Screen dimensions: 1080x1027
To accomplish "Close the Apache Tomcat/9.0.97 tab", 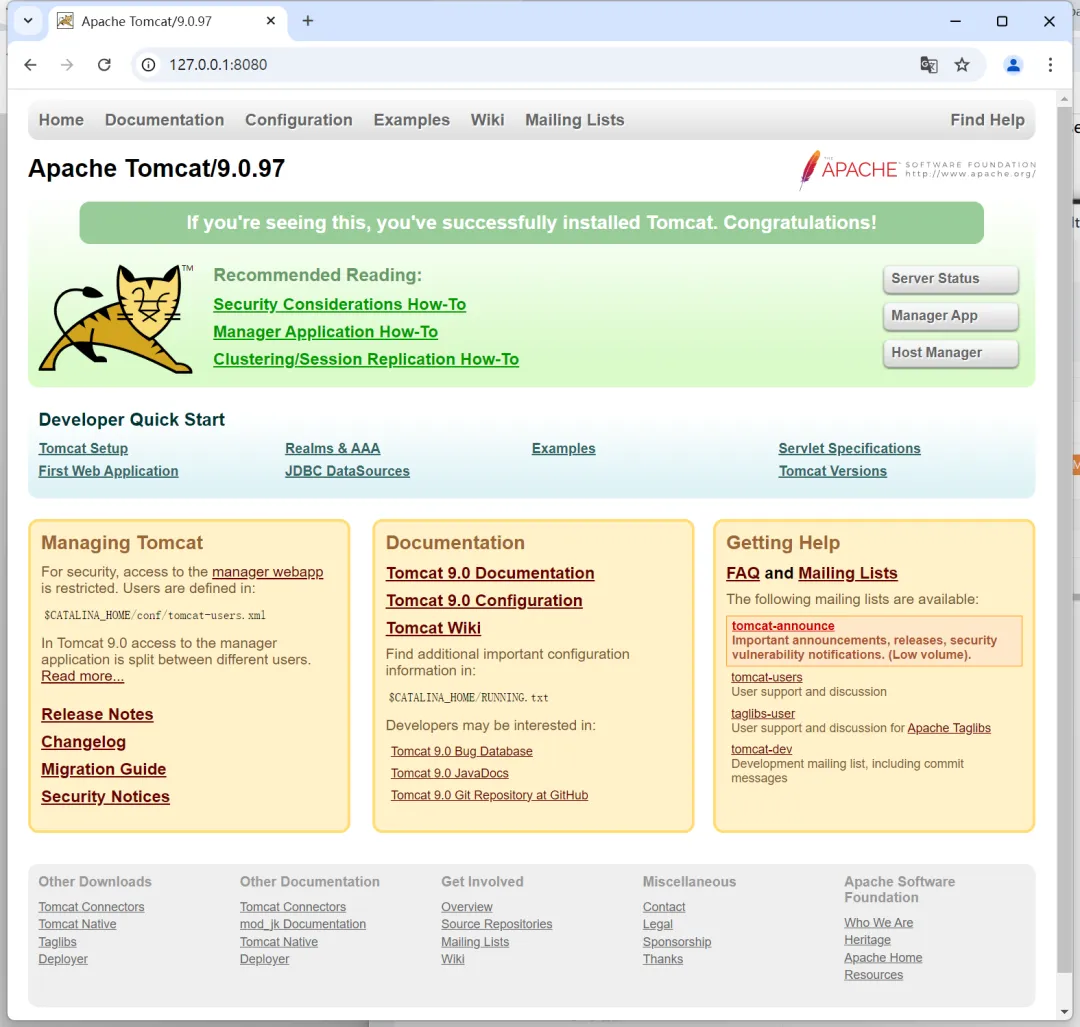I will pos(271,21).
